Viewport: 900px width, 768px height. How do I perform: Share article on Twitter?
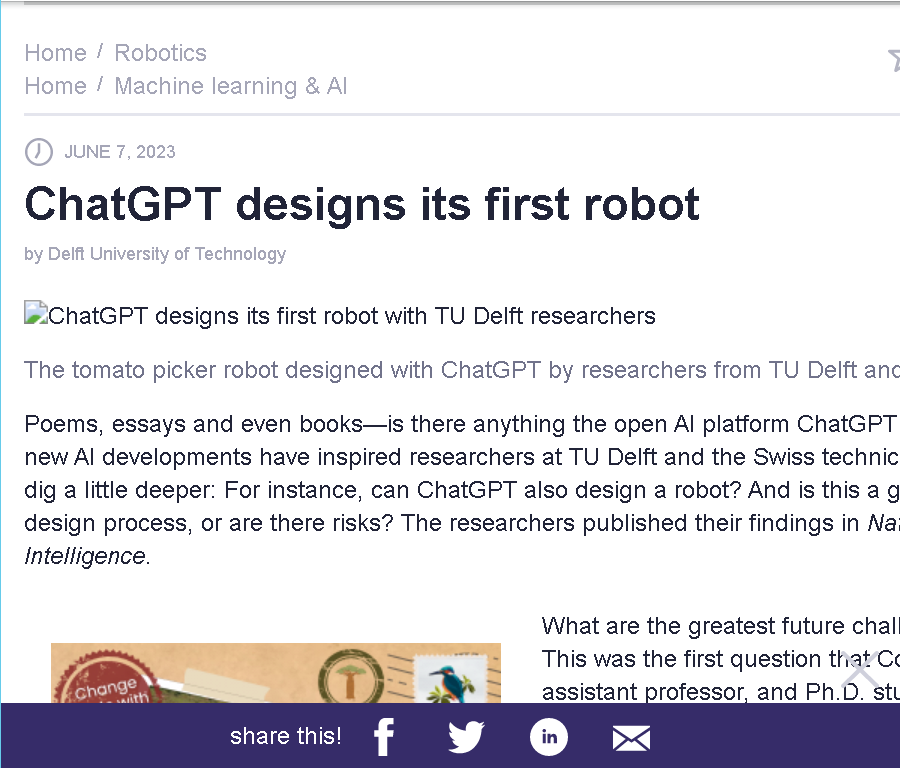pos(465,737)
